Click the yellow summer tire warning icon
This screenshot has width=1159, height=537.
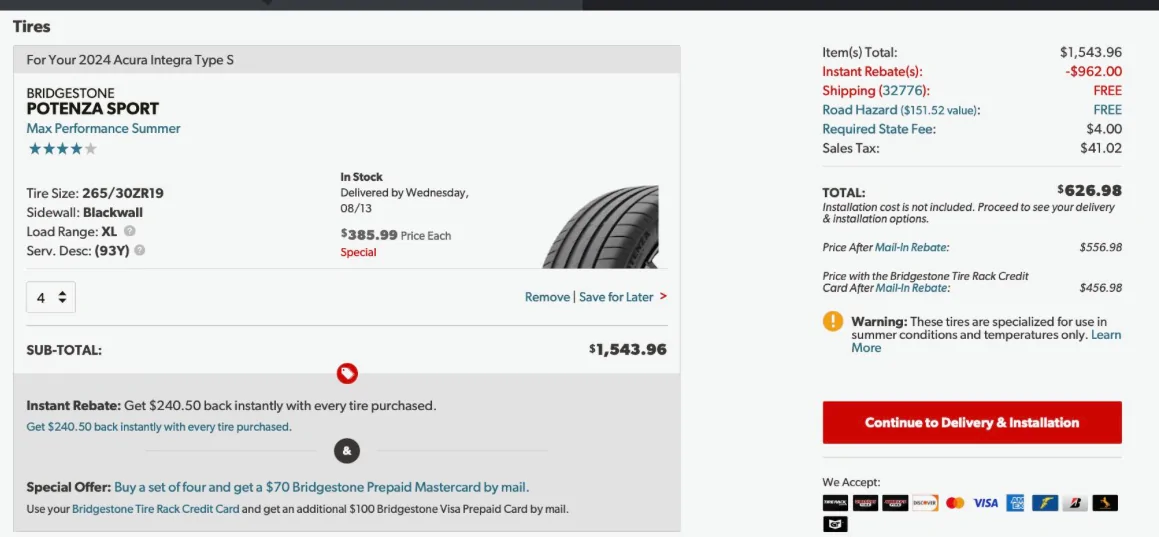point(833,322)
